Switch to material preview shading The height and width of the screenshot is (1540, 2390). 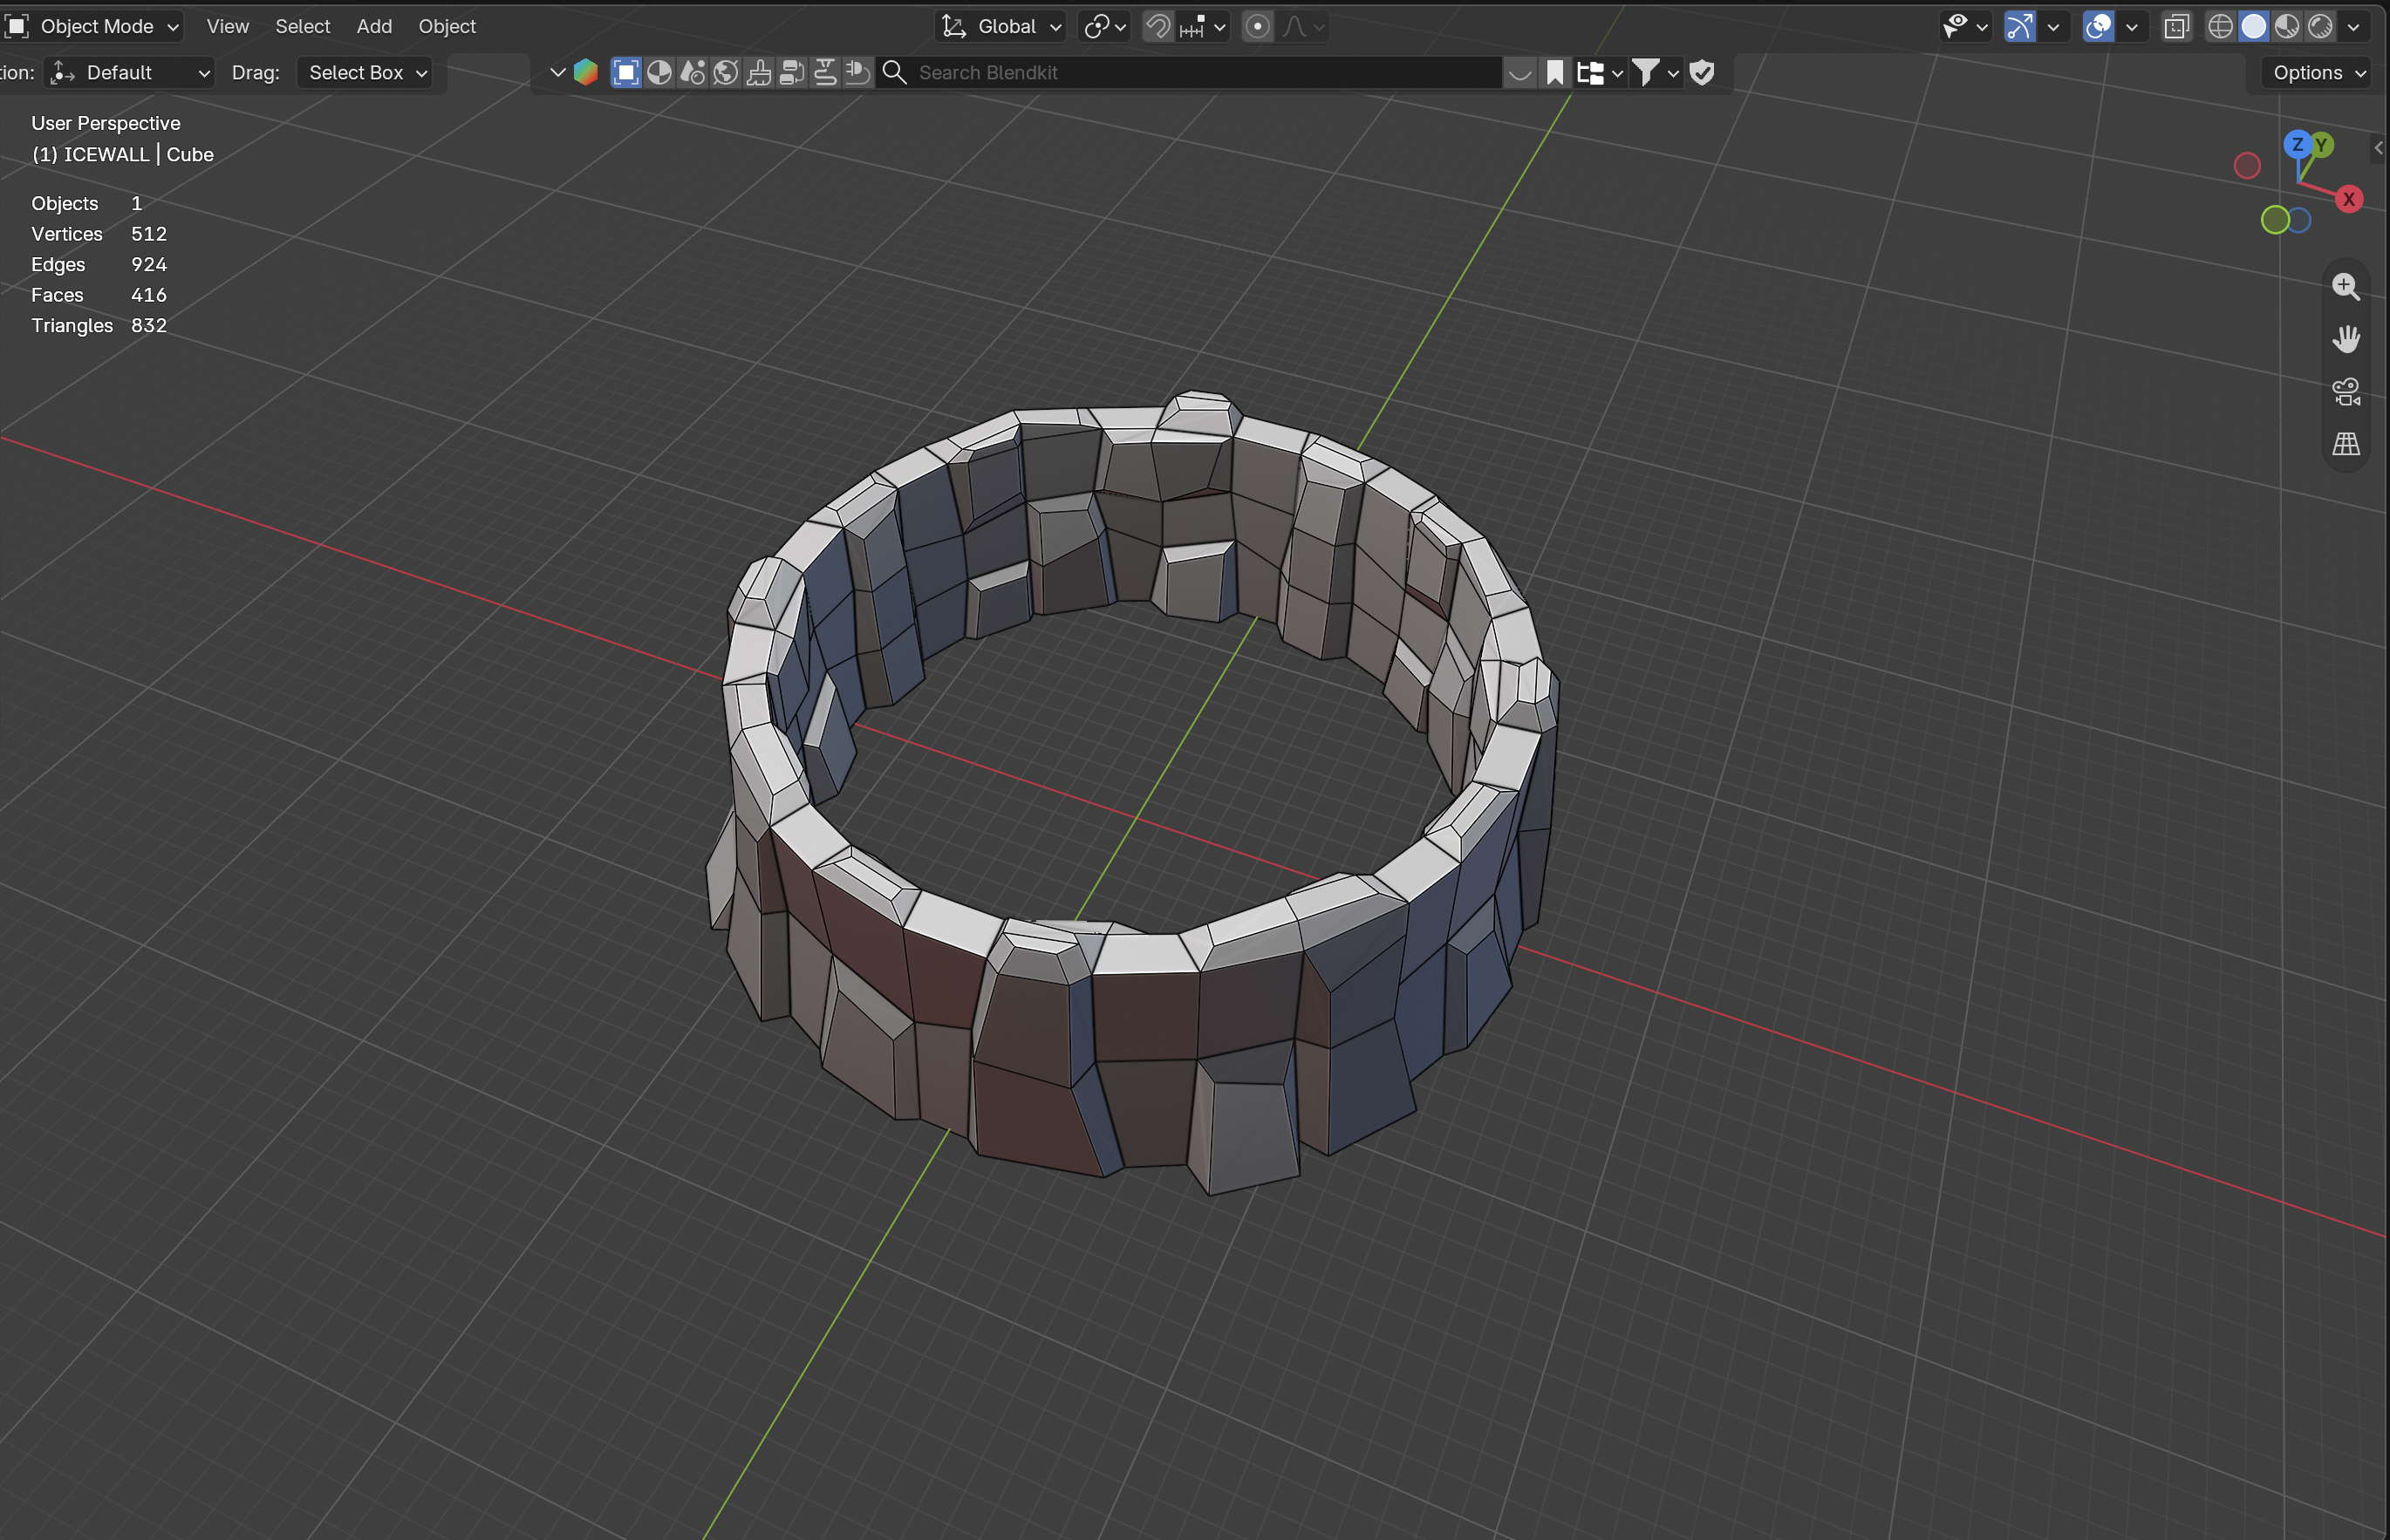pyautogui.click(x=2287, y=26)
